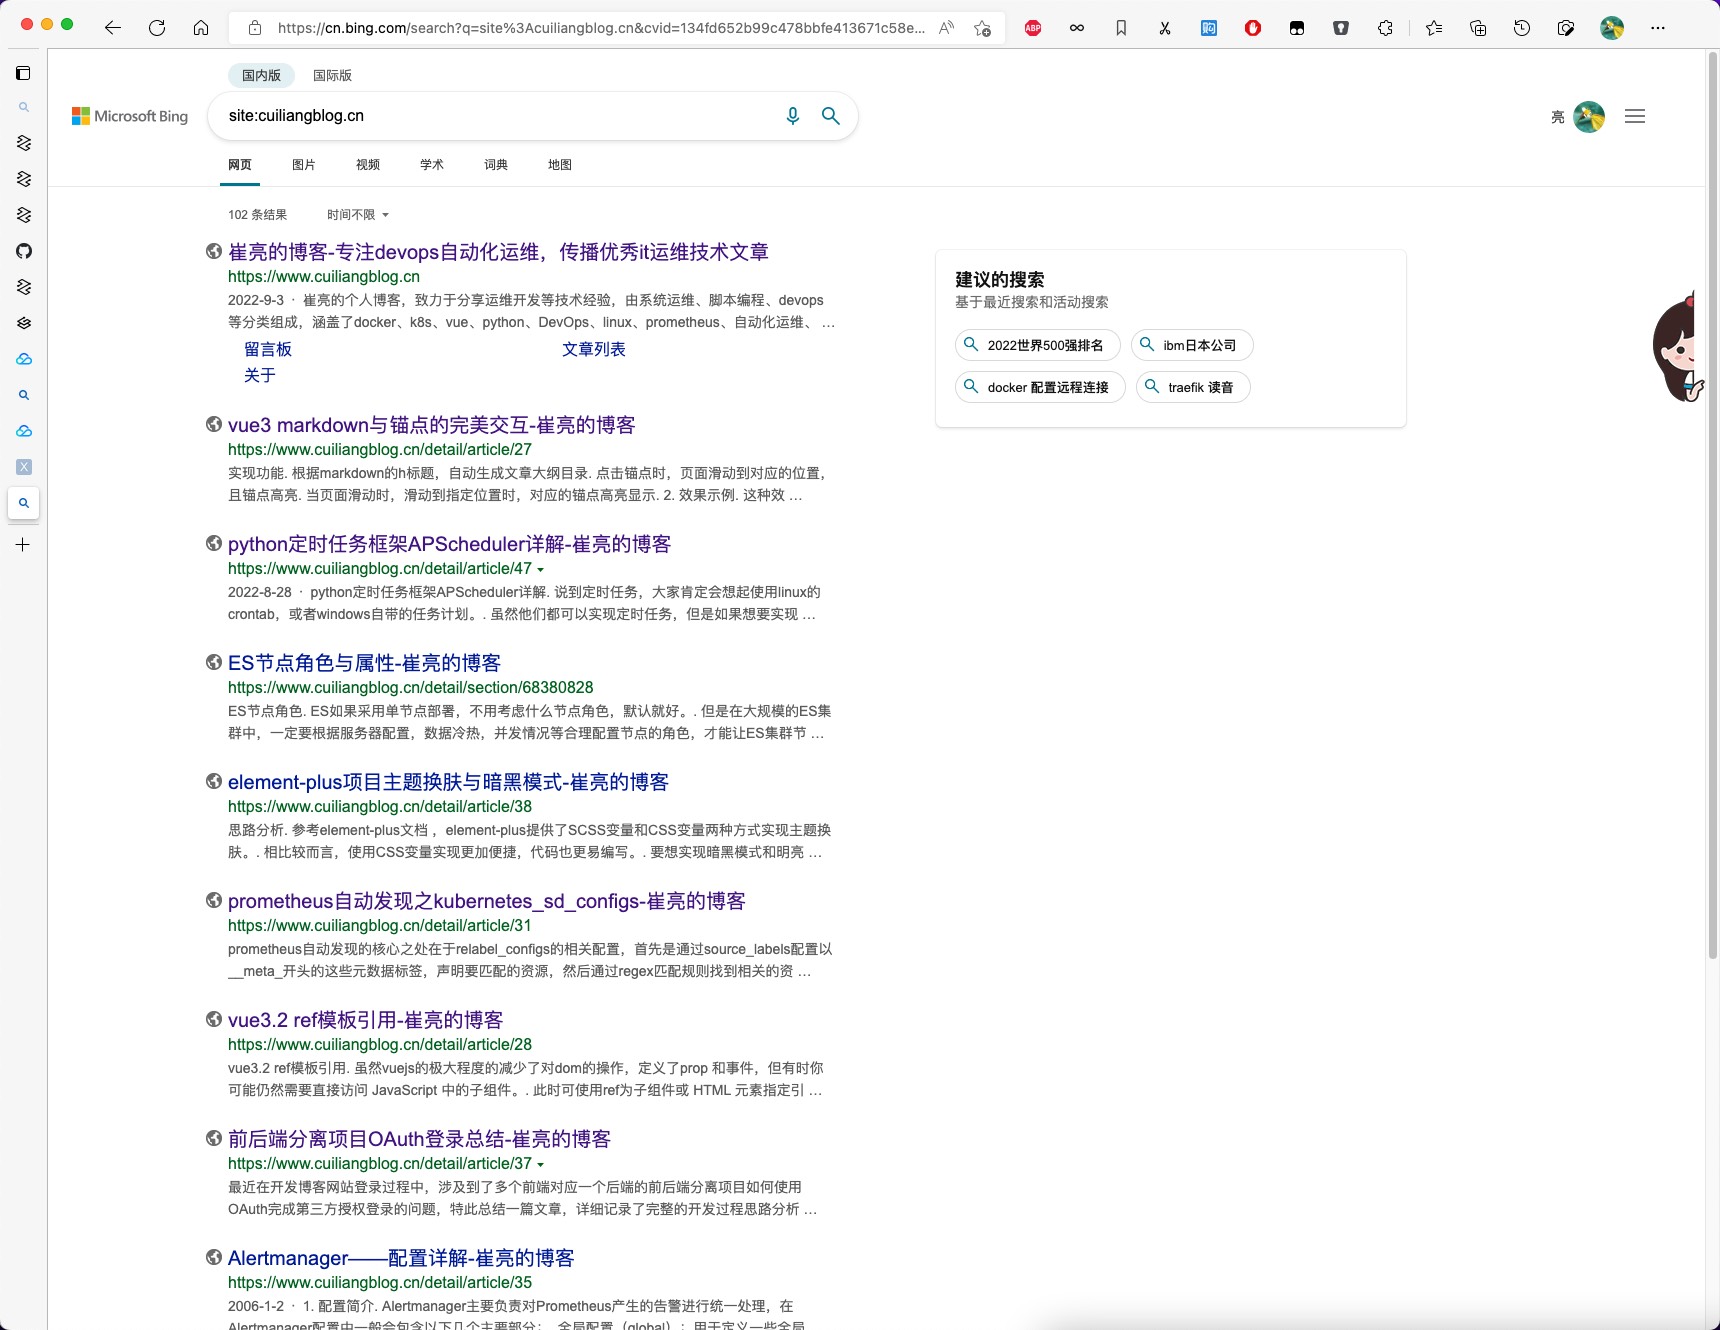Open browser History clock icon

point(1522,28)
